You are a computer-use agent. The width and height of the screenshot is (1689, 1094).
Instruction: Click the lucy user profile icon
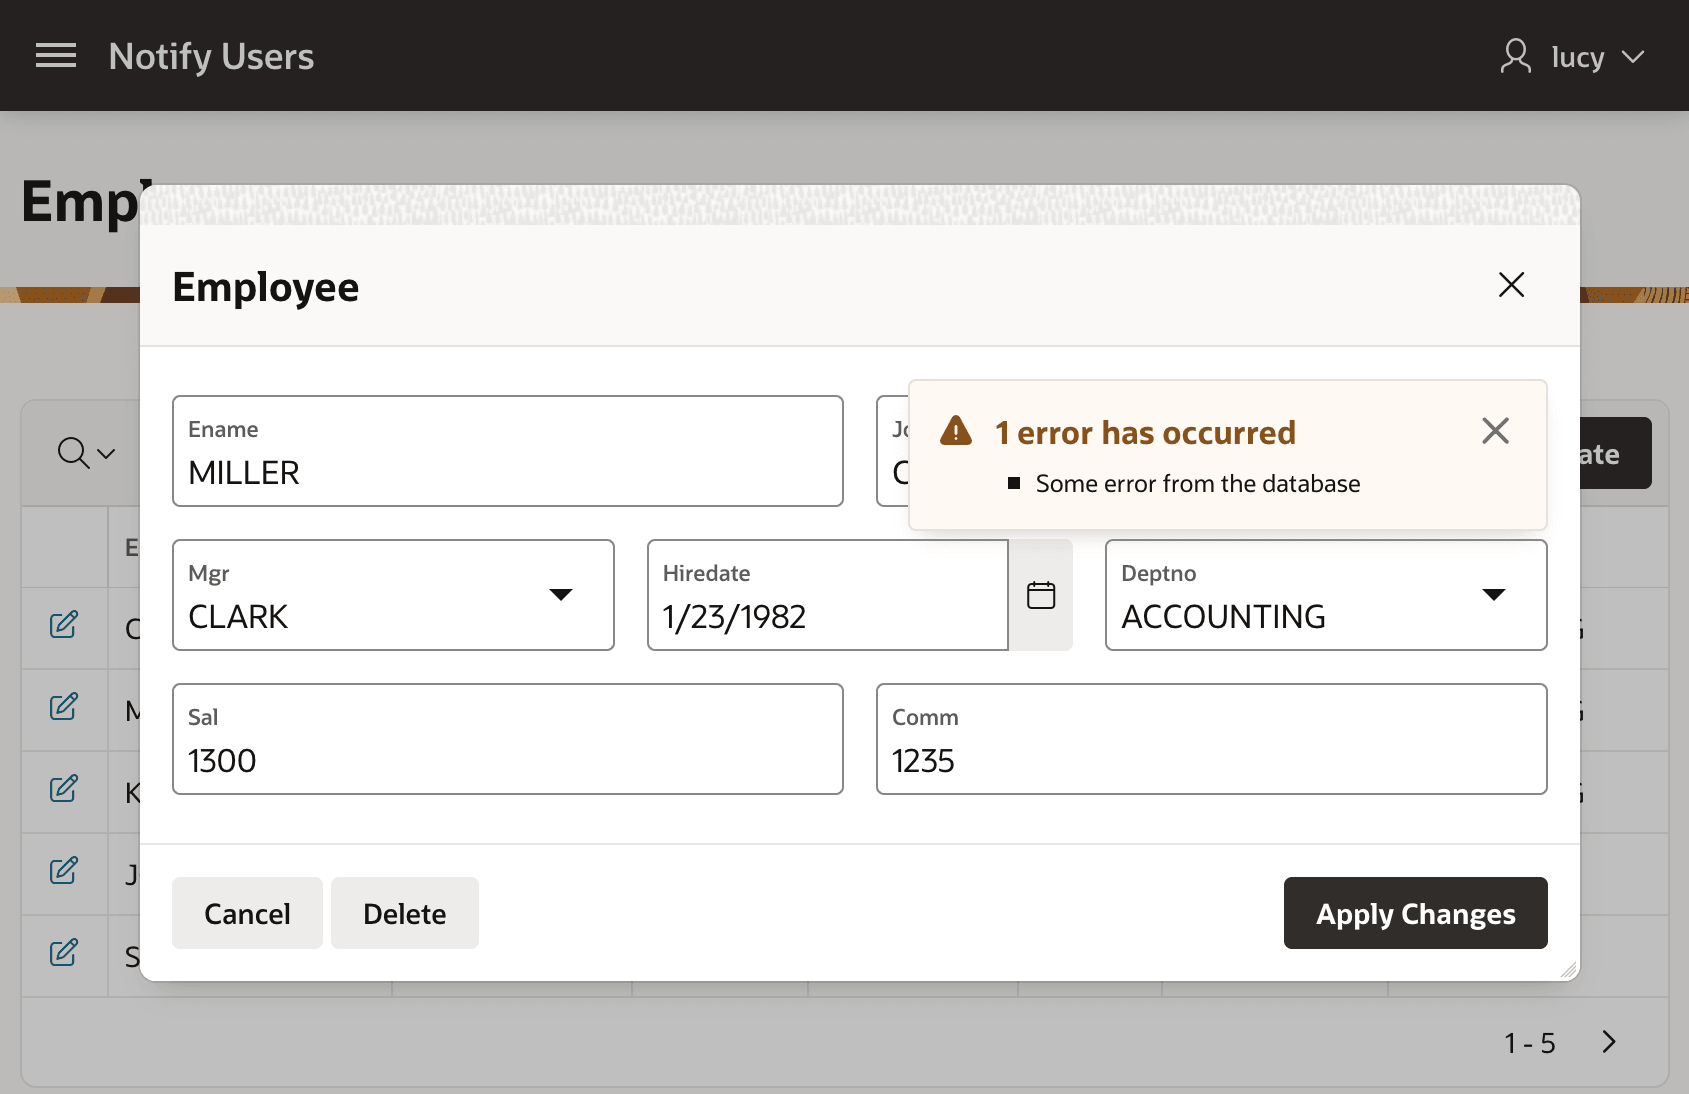1516,56
